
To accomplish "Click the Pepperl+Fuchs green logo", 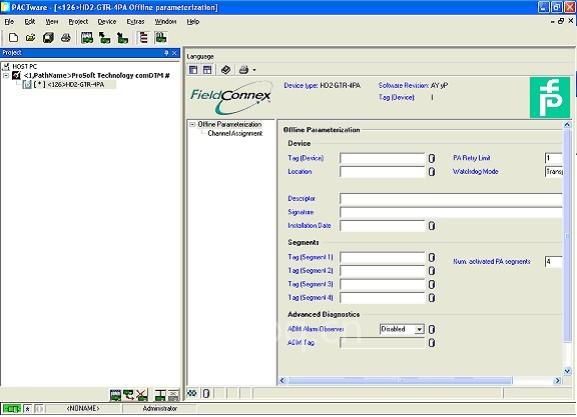I will pyautogui.click(x=550, y=98).
